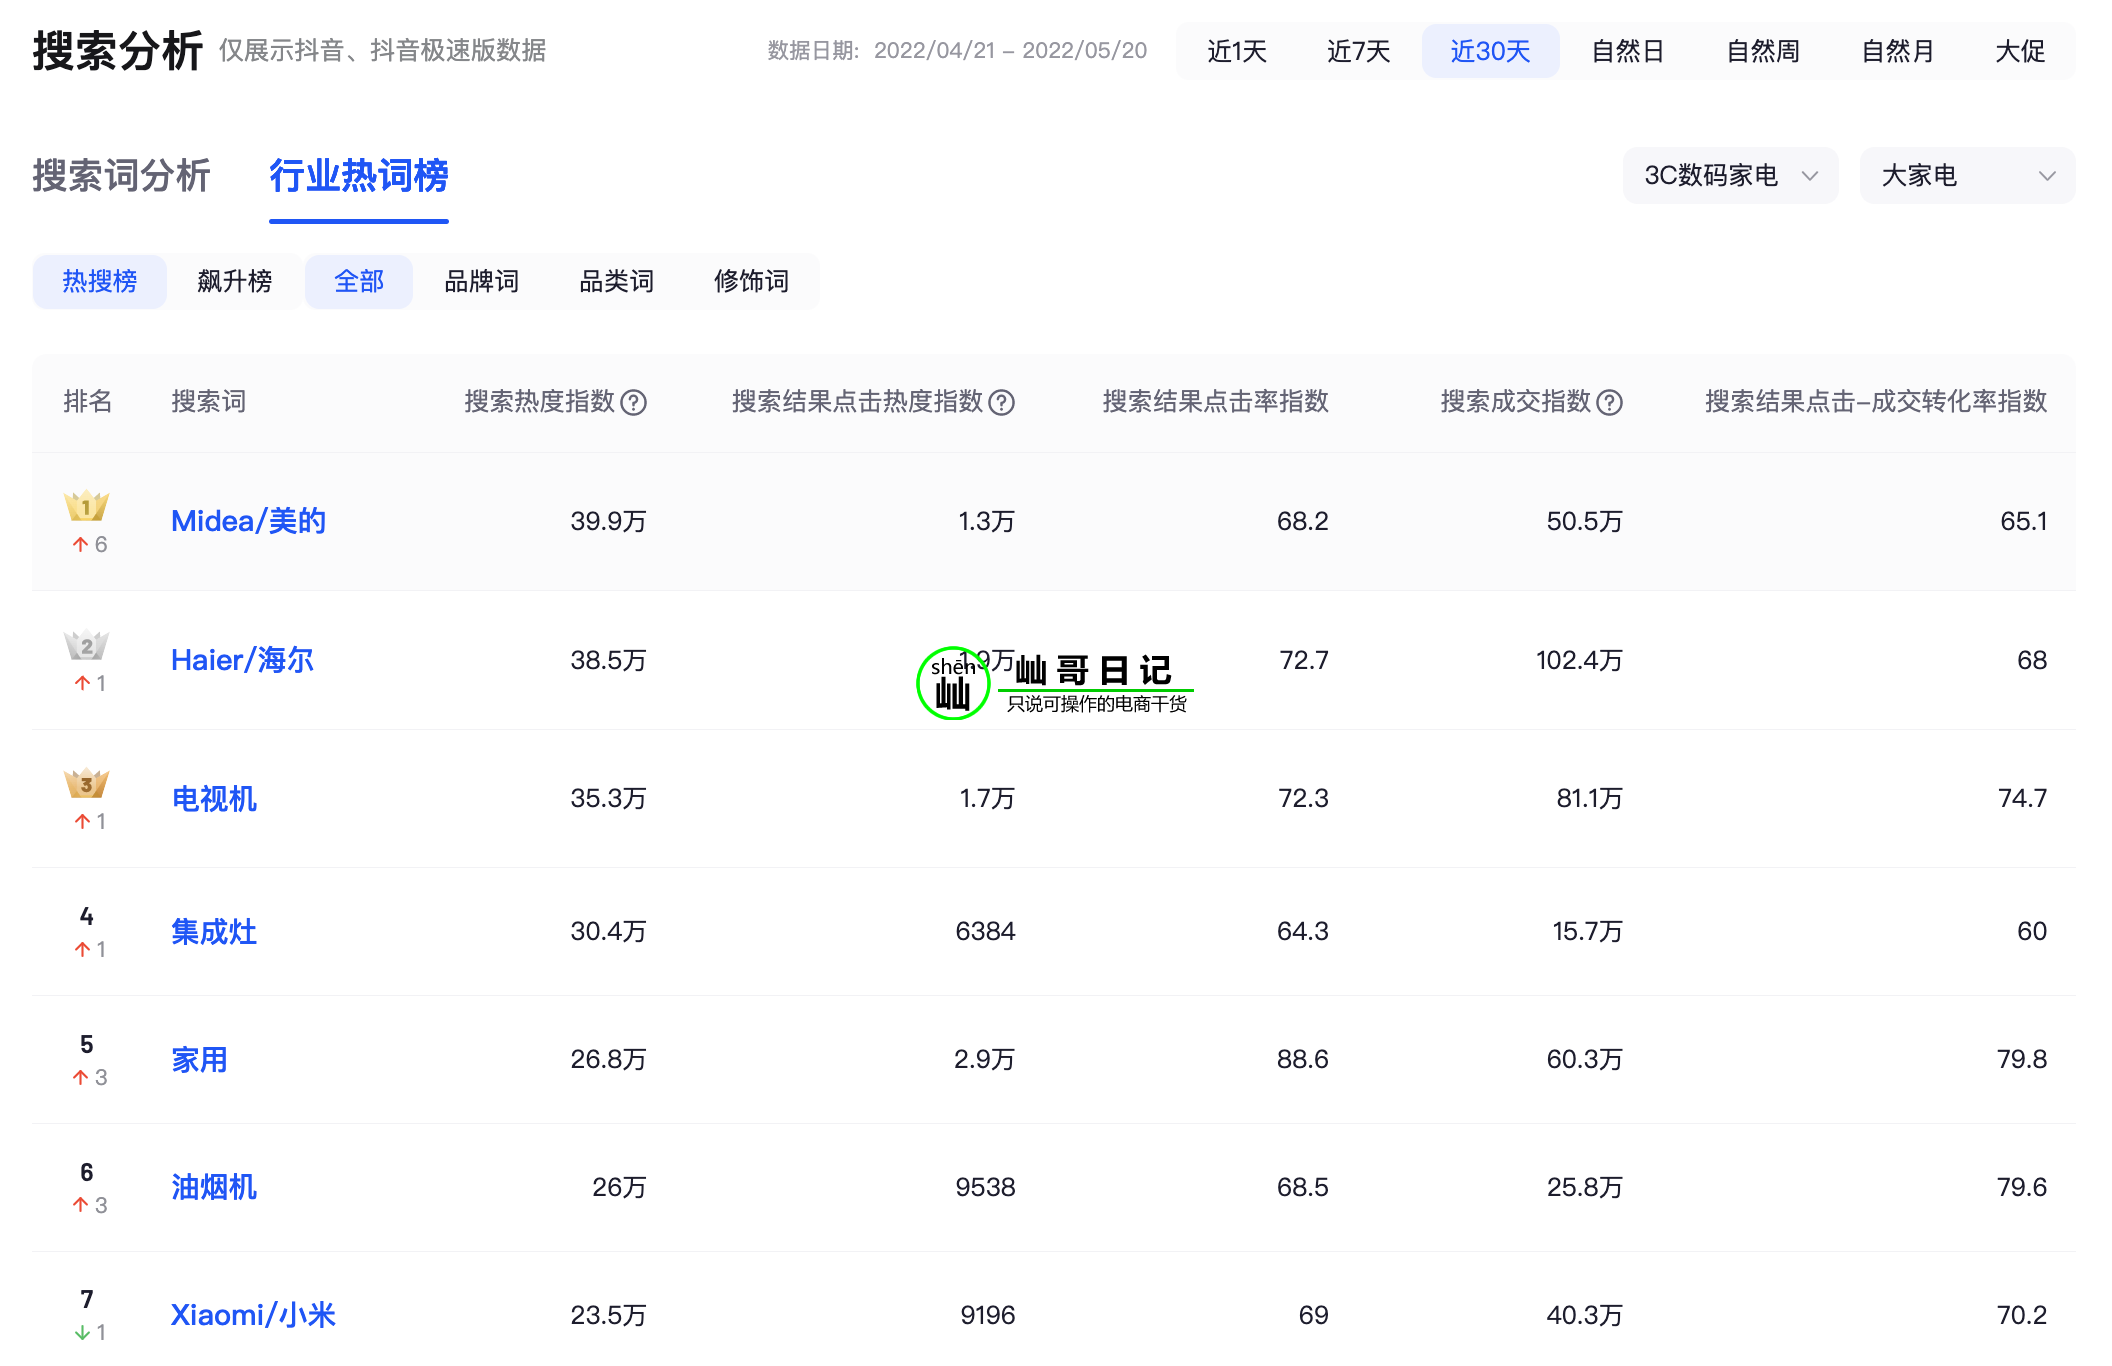Click the 搜索结果点击率指数 column header
The width and height of the screenshot is (2112, 1366).
coord(1215,402)
